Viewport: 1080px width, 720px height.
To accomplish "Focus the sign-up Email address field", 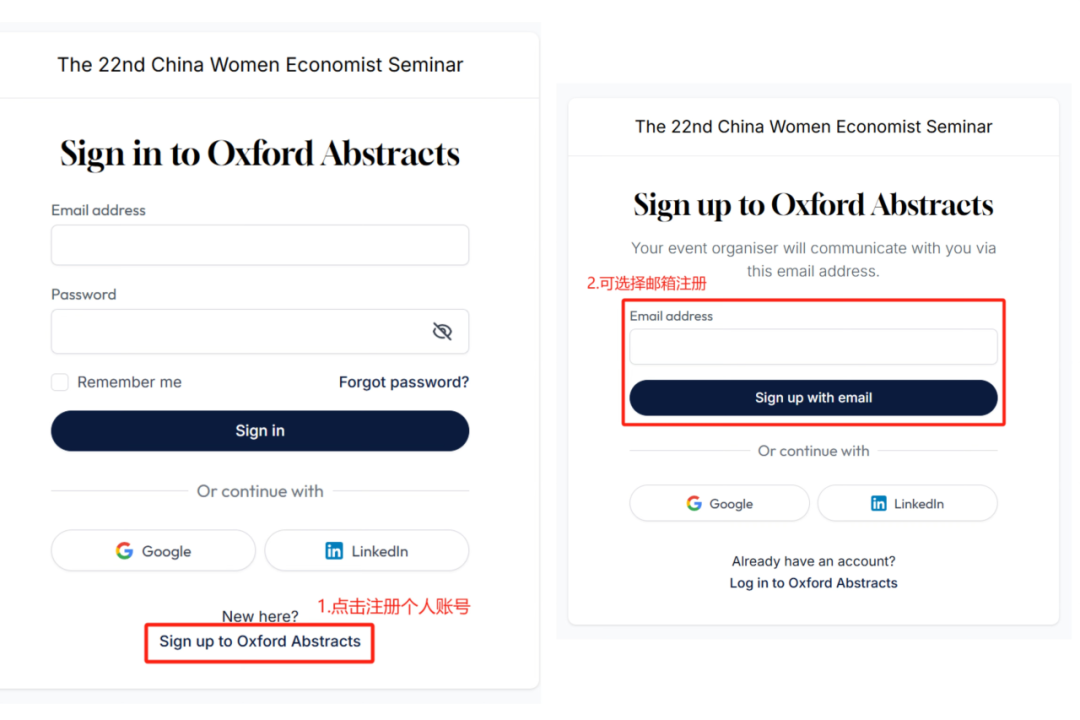I will (x=813, y=347).
